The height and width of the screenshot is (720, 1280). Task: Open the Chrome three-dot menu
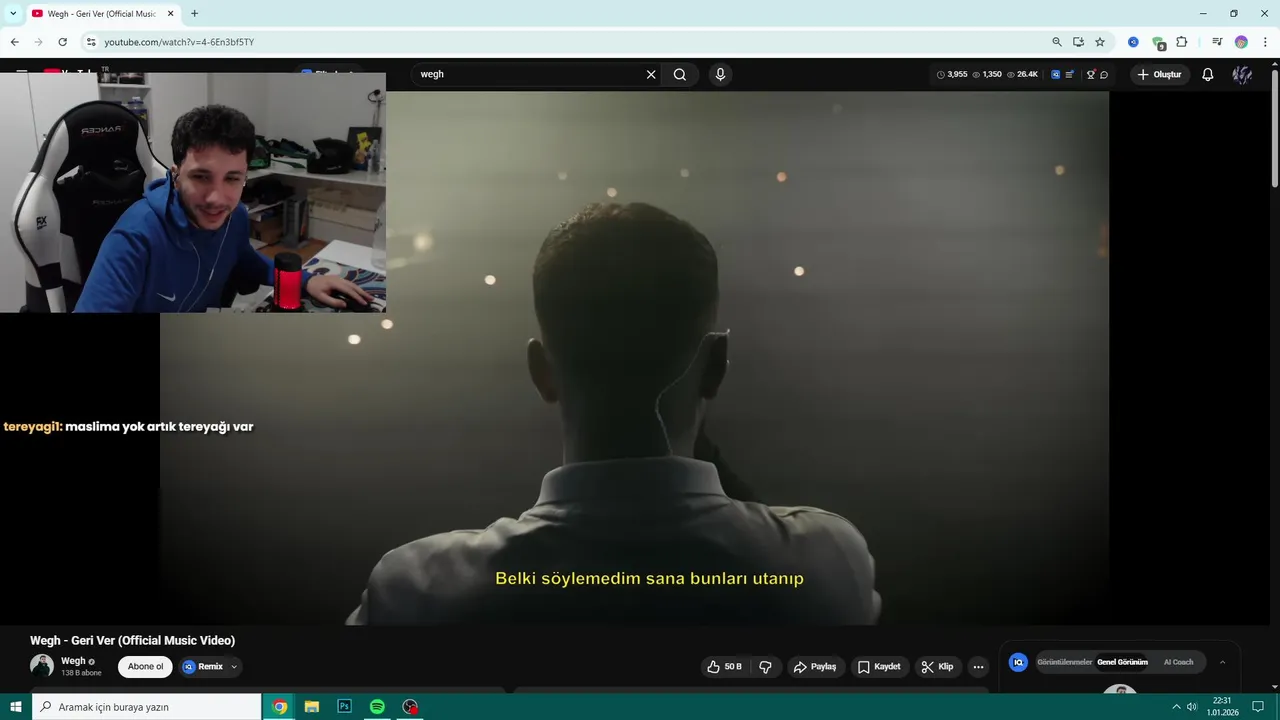[1265, 42]
